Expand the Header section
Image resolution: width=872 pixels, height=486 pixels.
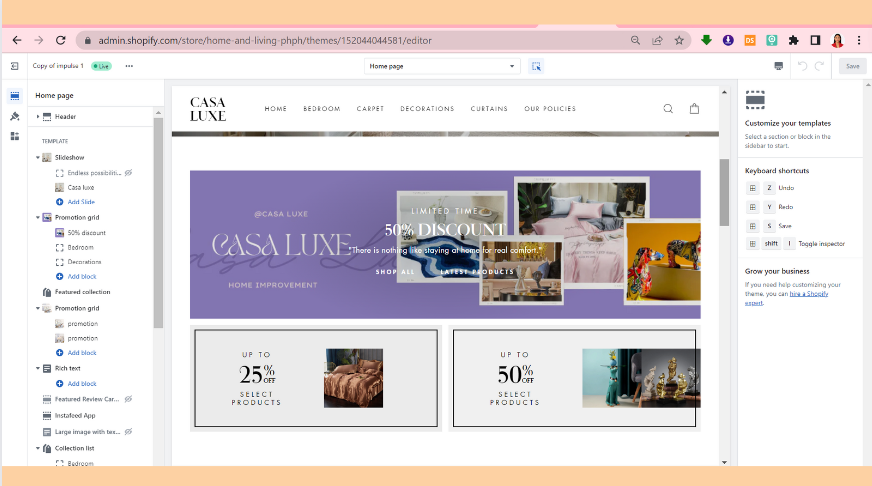(38, 117)
